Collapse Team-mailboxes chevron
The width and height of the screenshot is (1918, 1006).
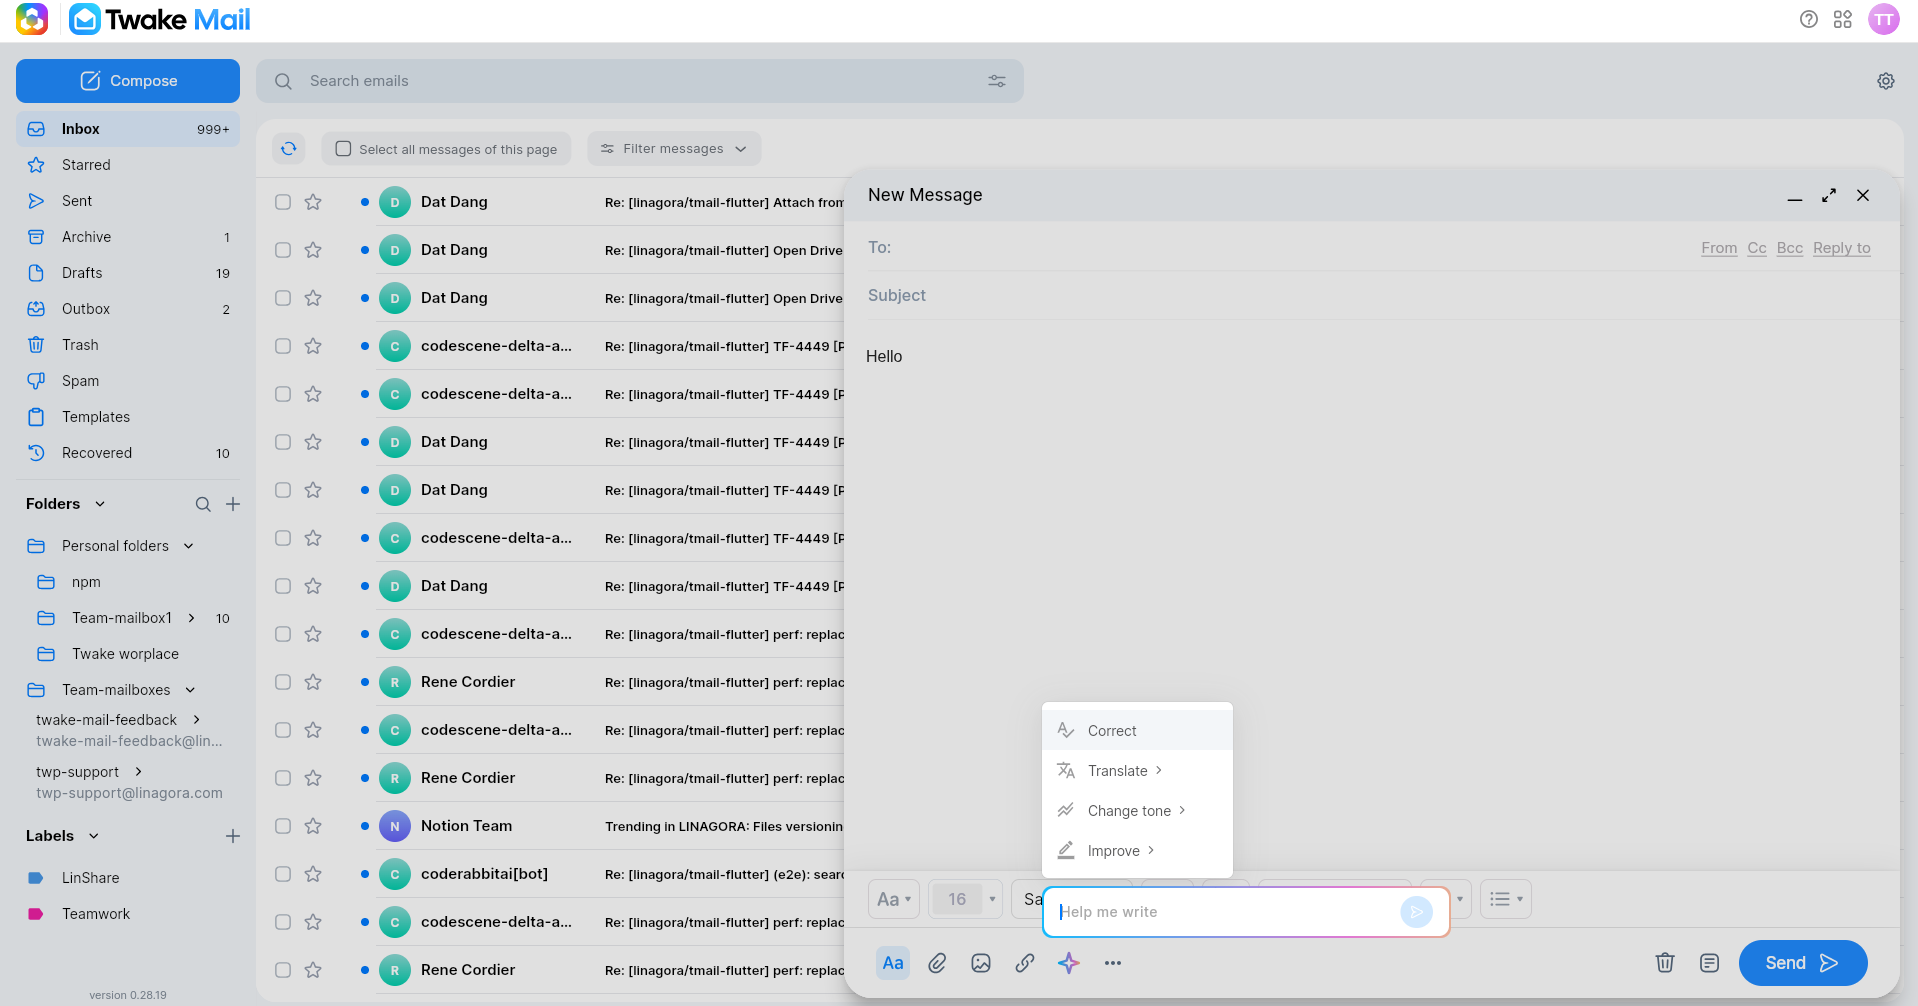coord(190,690)
